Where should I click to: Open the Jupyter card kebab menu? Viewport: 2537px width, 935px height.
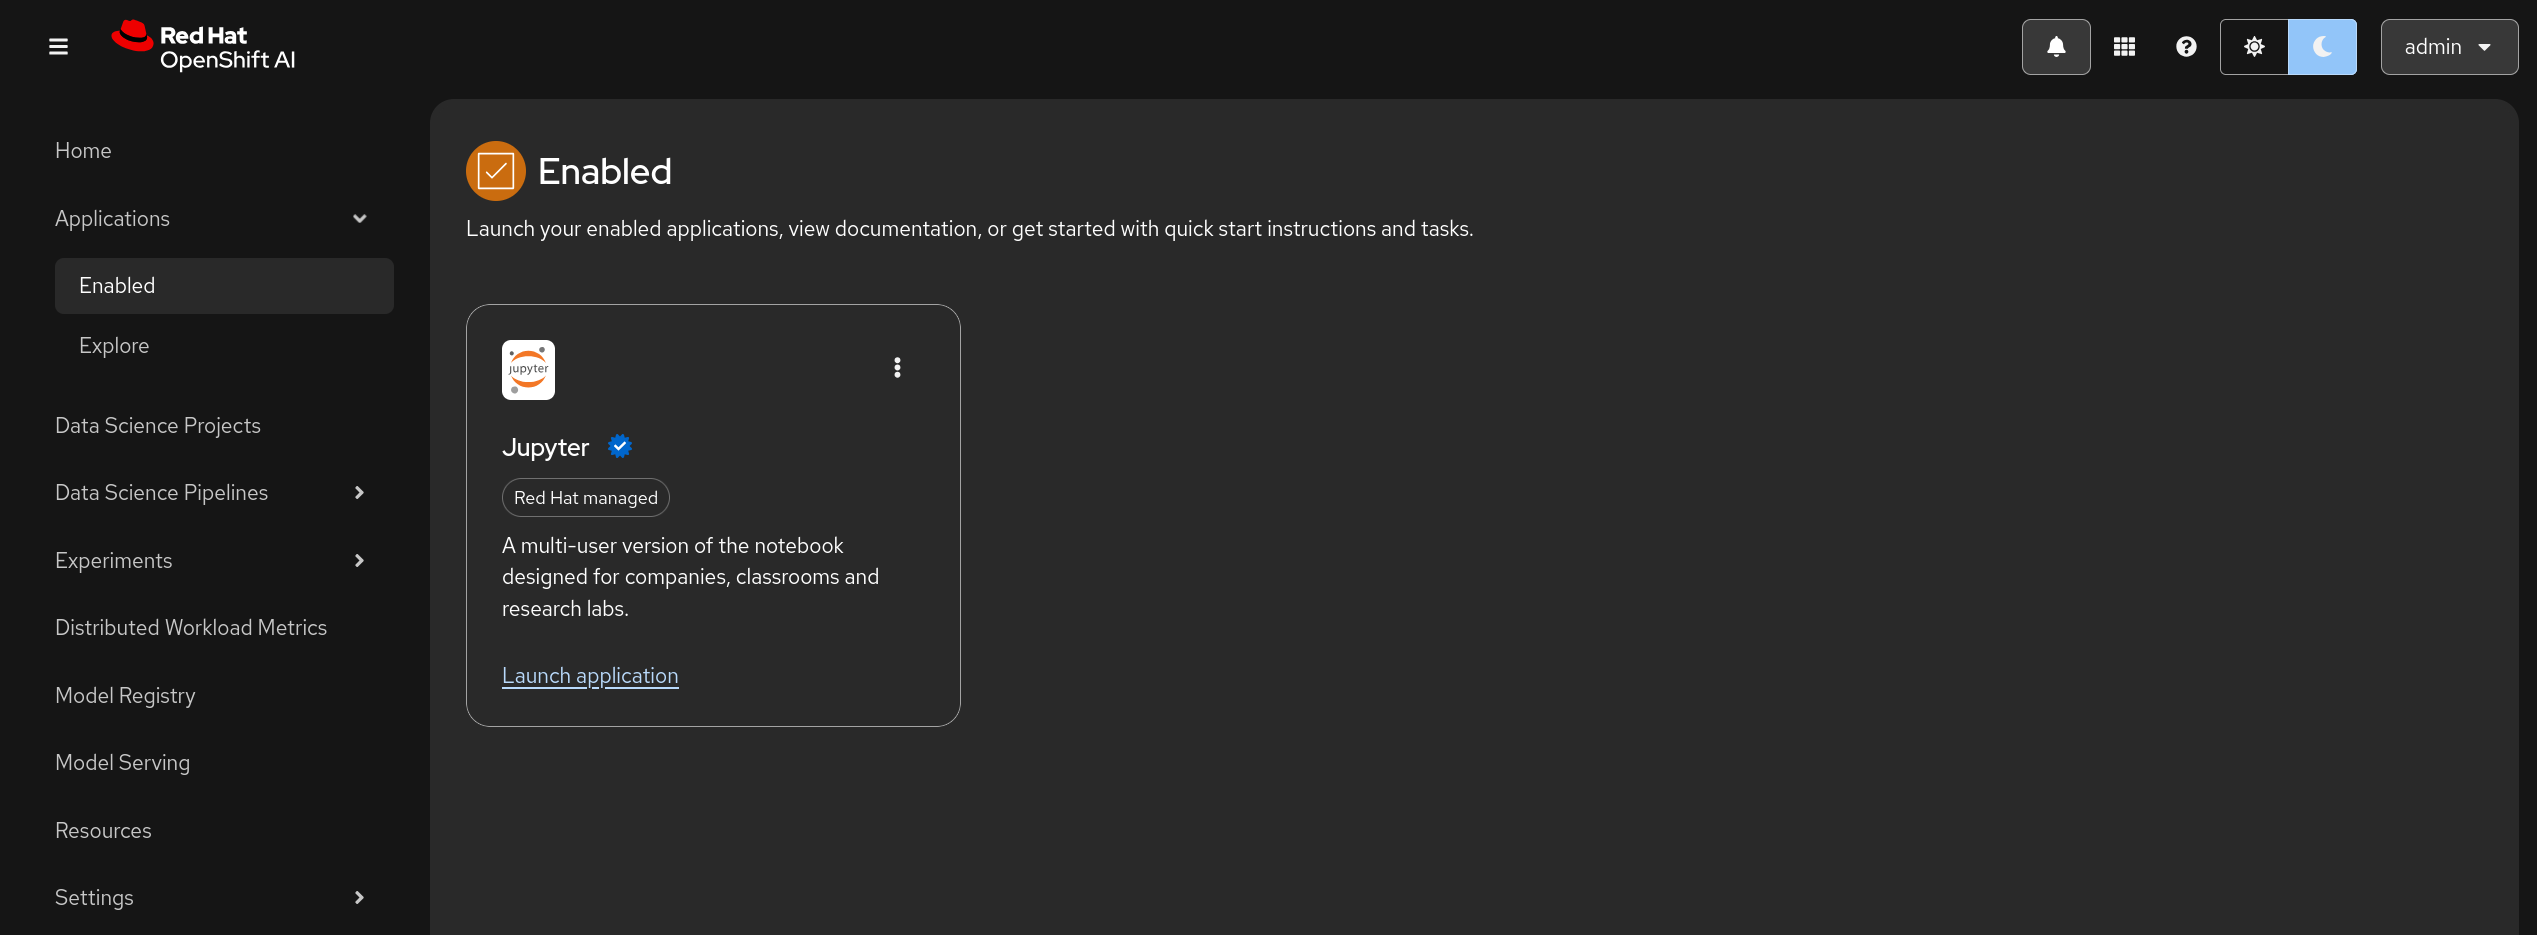(x=897, y=368)
